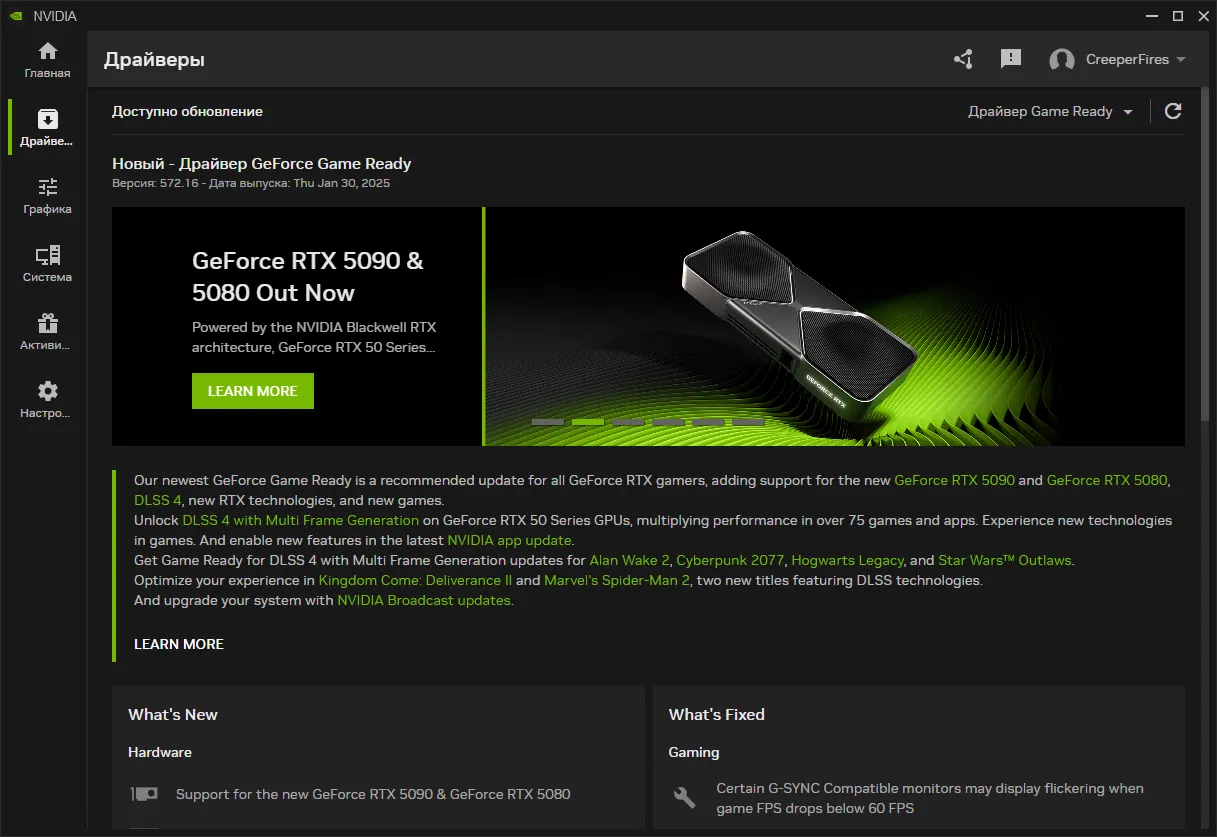Click 'Support for the new GeForce RTX 5090' entry
The image size is (1217, 837).
coord(373,794)
